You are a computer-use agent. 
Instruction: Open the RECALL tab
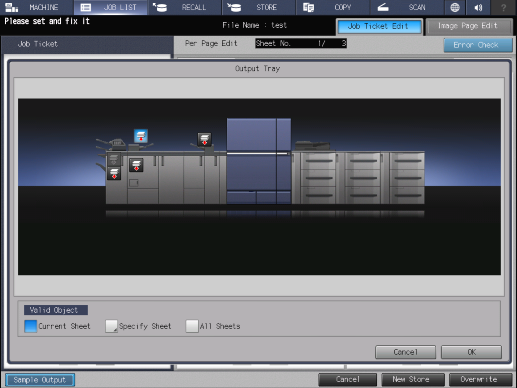tap(185, 7)
